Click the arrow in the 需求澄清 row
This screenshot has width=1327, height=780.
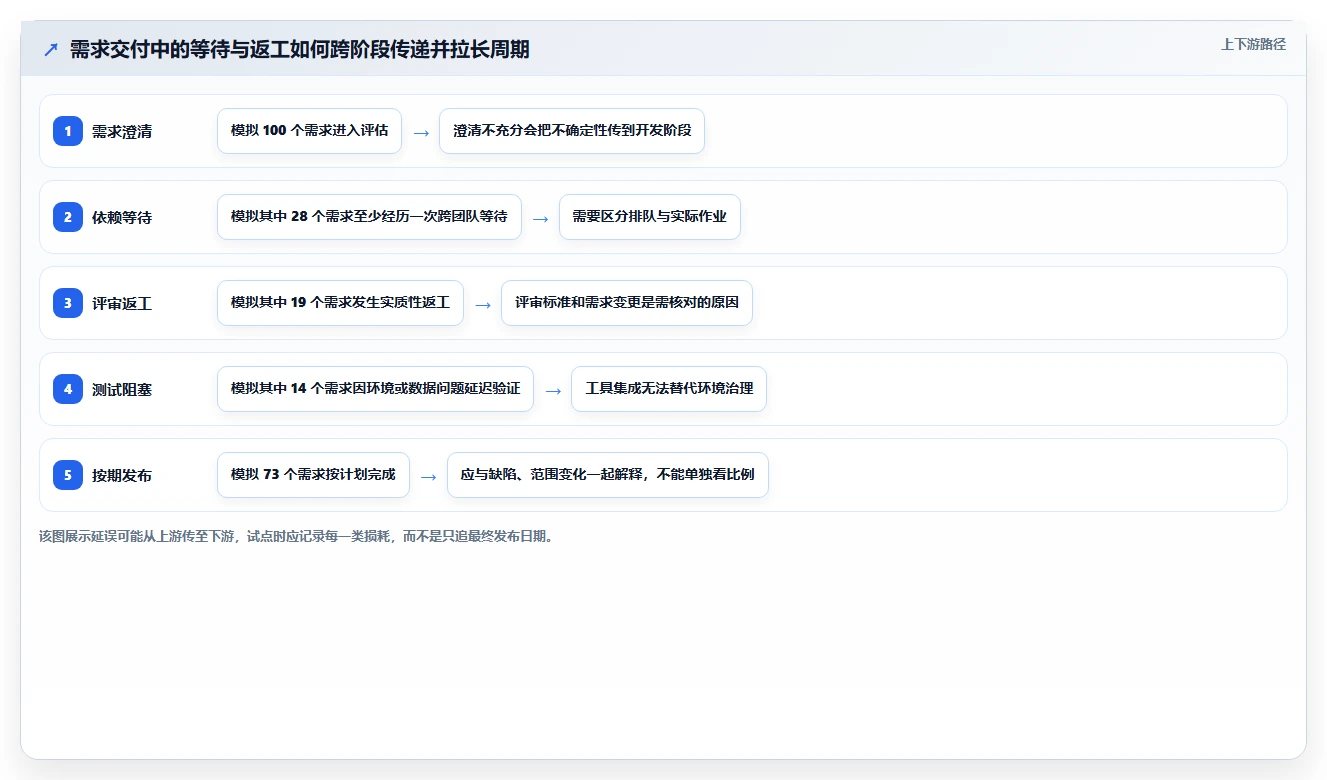tap(421, 132)
